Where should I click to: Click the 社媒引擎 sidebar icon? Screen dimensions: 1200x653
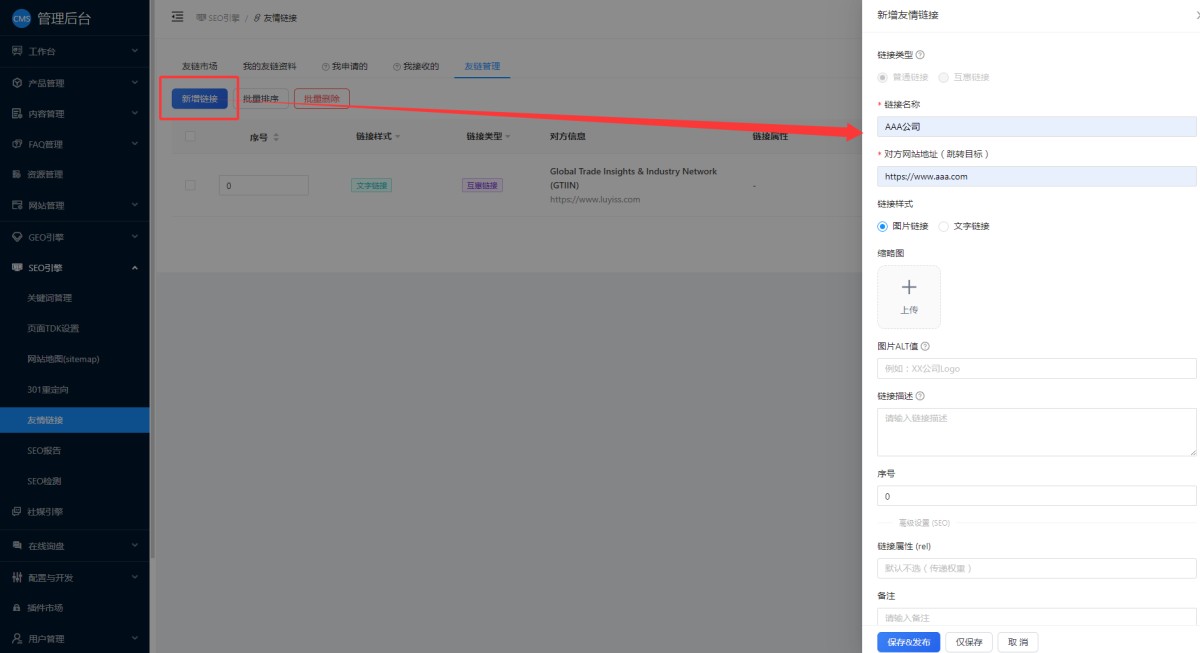(17, 512)
